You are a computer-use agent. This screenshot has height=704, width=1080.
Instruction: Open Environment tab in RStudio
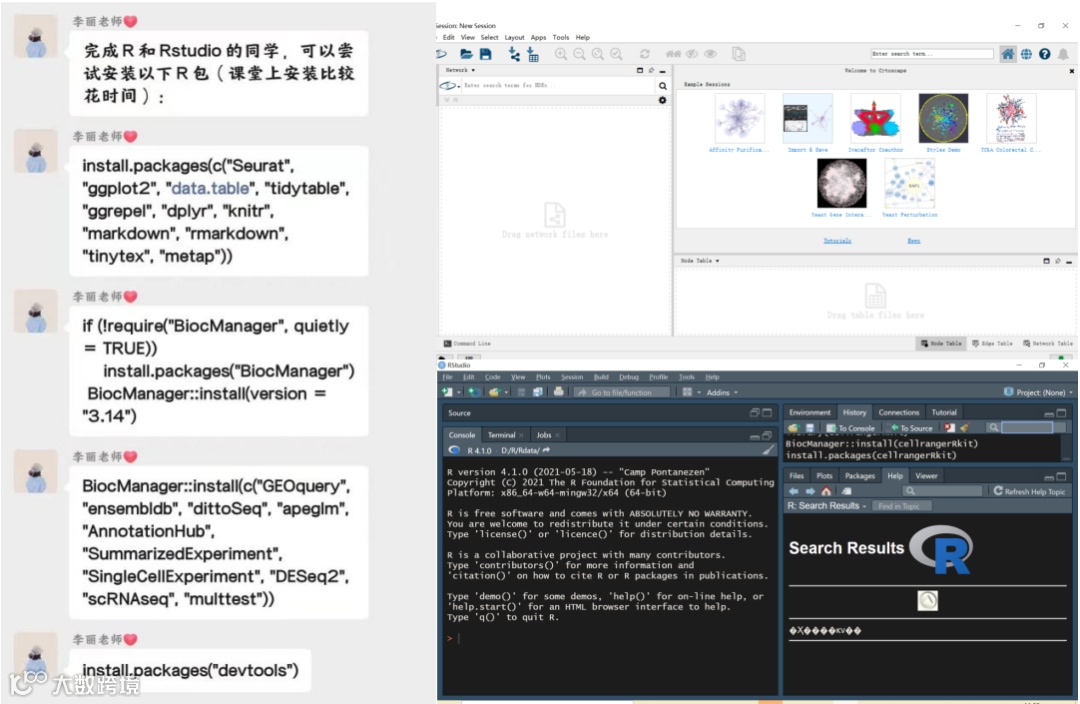tap(809, 413)
